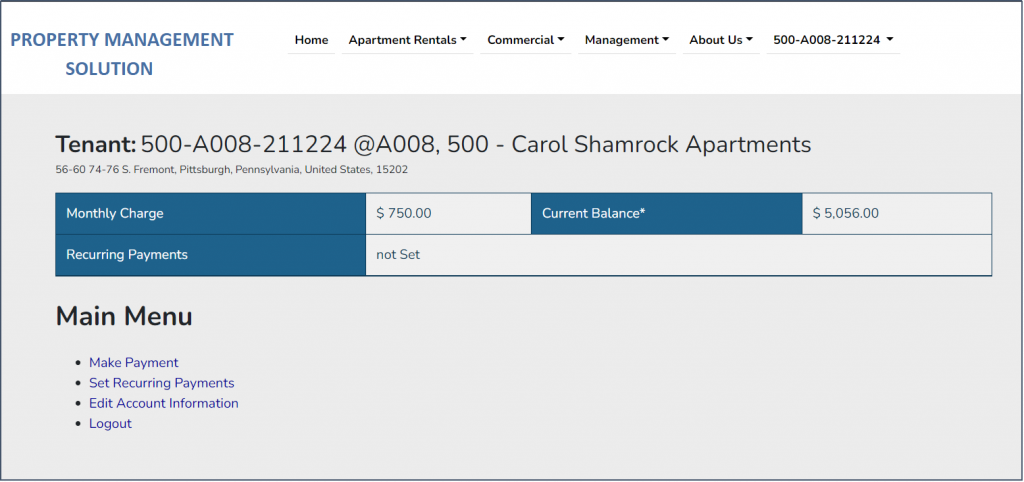The height and width of the screenshot is (482, 1024).
Task: Click the Logout link
Action: click(110, 424)
